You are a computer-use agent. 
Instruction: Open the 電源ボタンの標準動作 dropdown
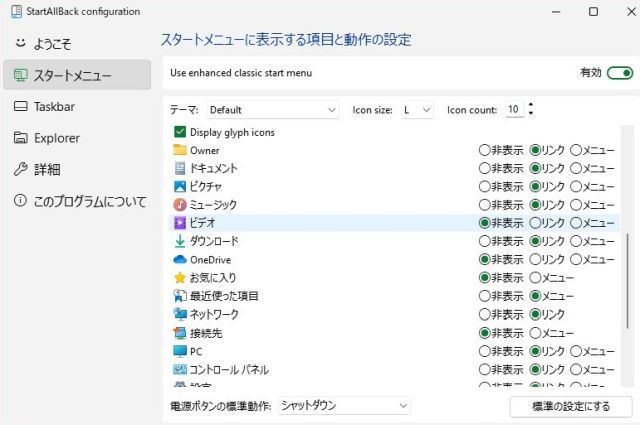click(344, 405)
